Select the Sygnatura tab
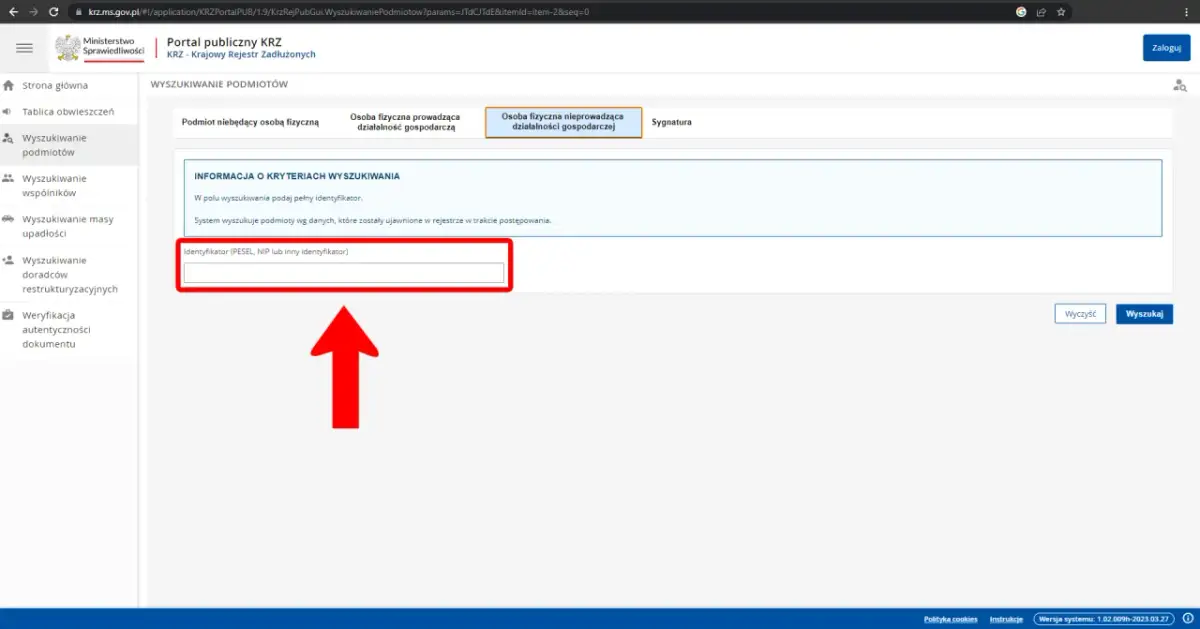1200x629 pixels. [671, 122]
